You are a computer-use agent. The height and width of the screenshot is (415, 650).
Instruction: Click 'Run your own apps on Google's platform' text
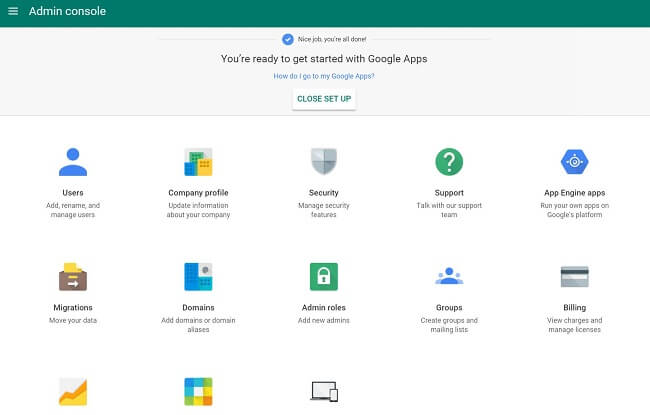pyautogui.click(x=575, y=210)
